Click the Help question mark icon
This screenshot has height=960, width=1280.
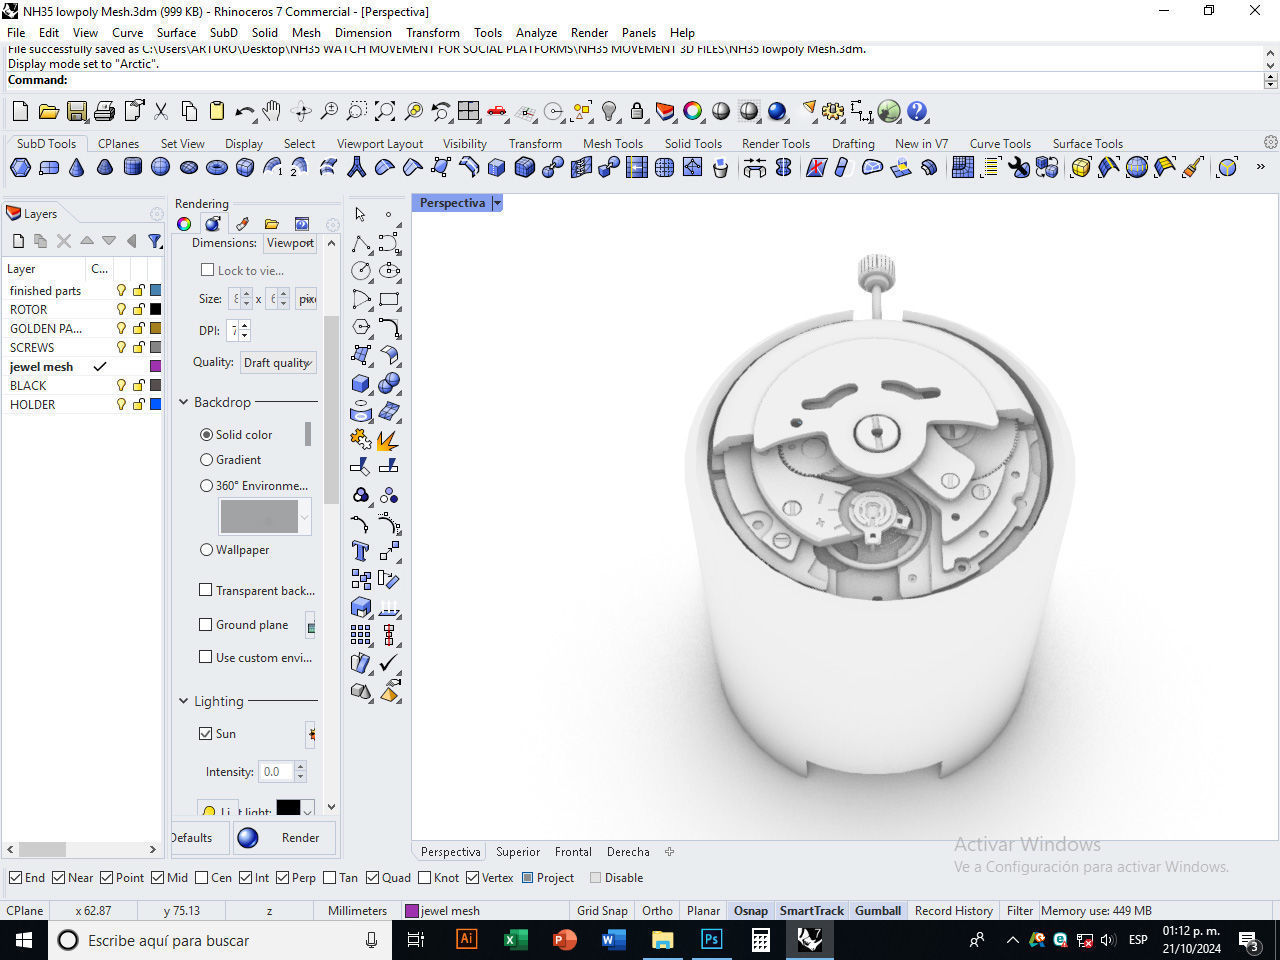(x=917, y=112)
